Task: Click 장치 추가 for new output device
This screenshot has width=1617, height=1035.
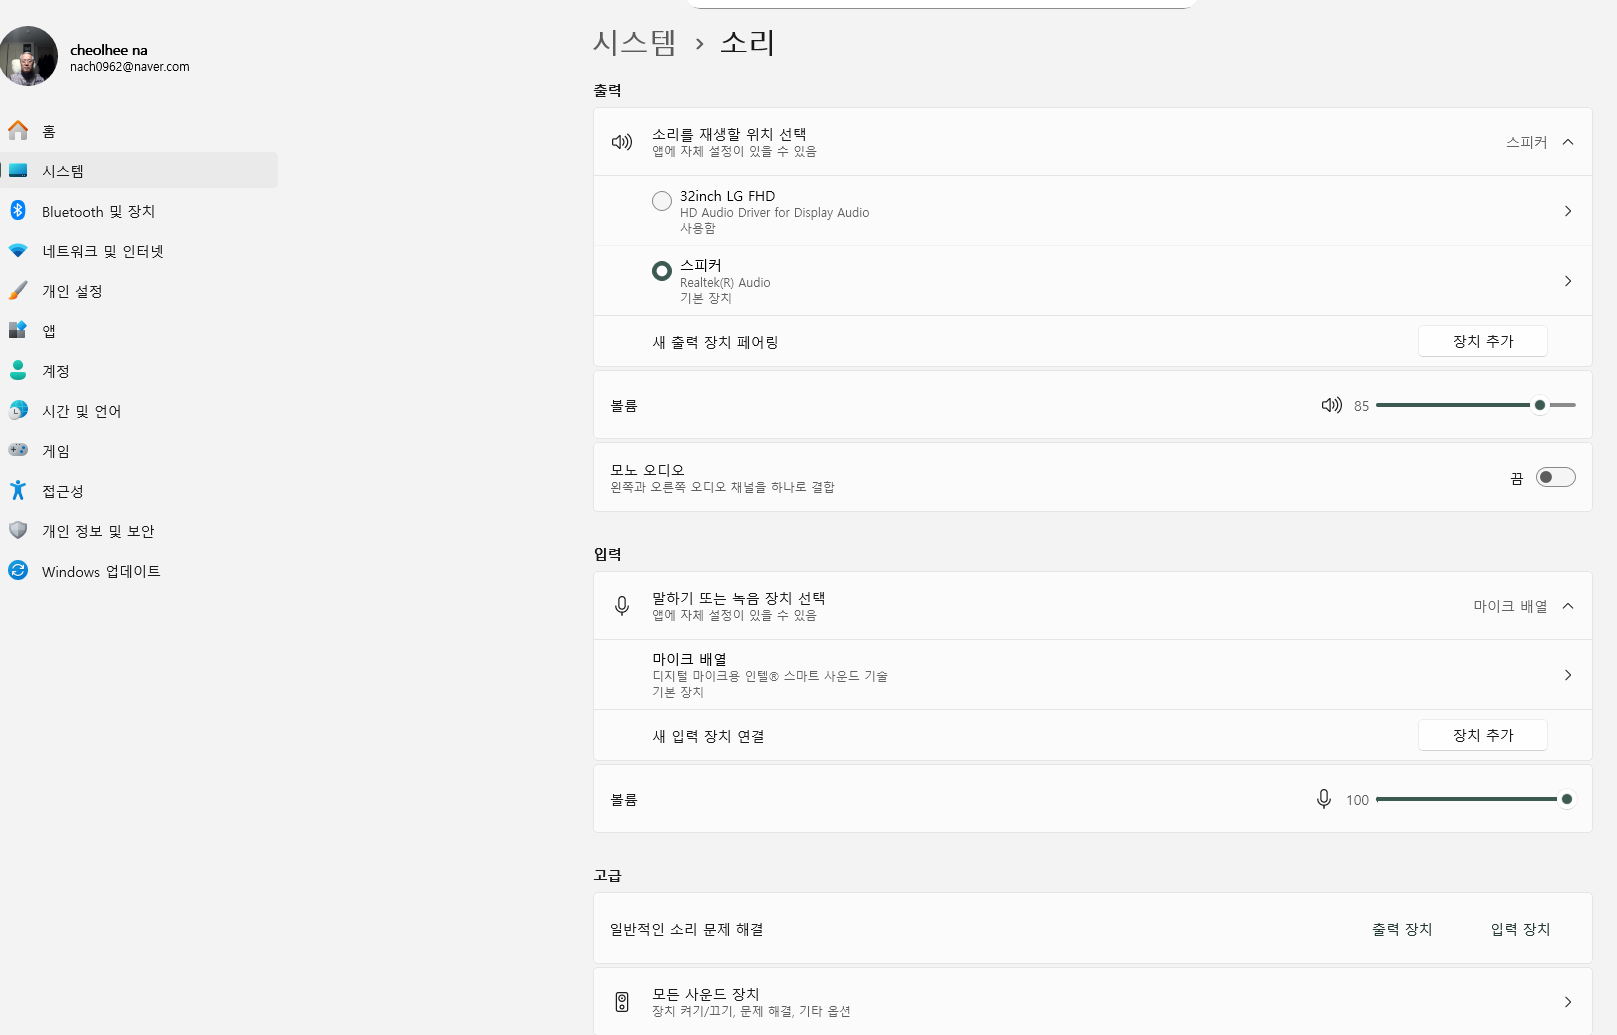Action: (1482, 341)
